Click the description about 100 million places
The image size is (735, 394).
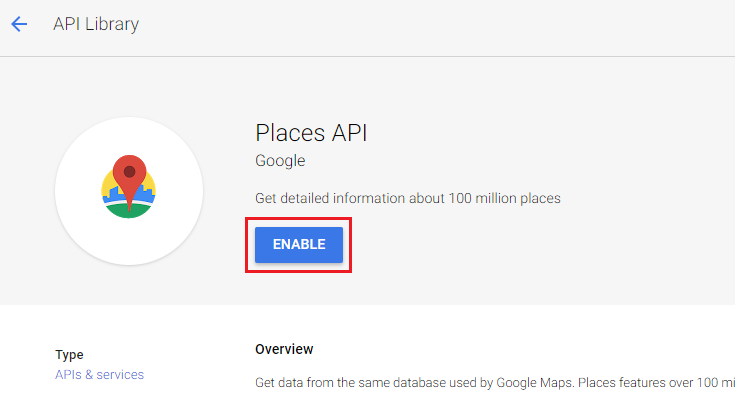(408, 198)
